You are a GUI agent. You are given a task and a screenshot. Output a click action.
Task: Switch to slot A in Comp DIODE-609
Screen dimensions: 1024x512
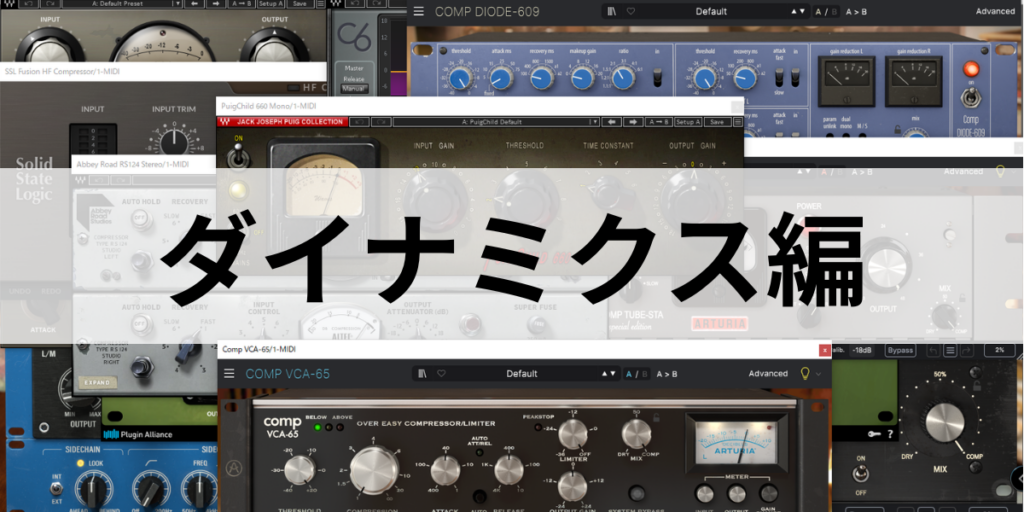coord(818,11)
